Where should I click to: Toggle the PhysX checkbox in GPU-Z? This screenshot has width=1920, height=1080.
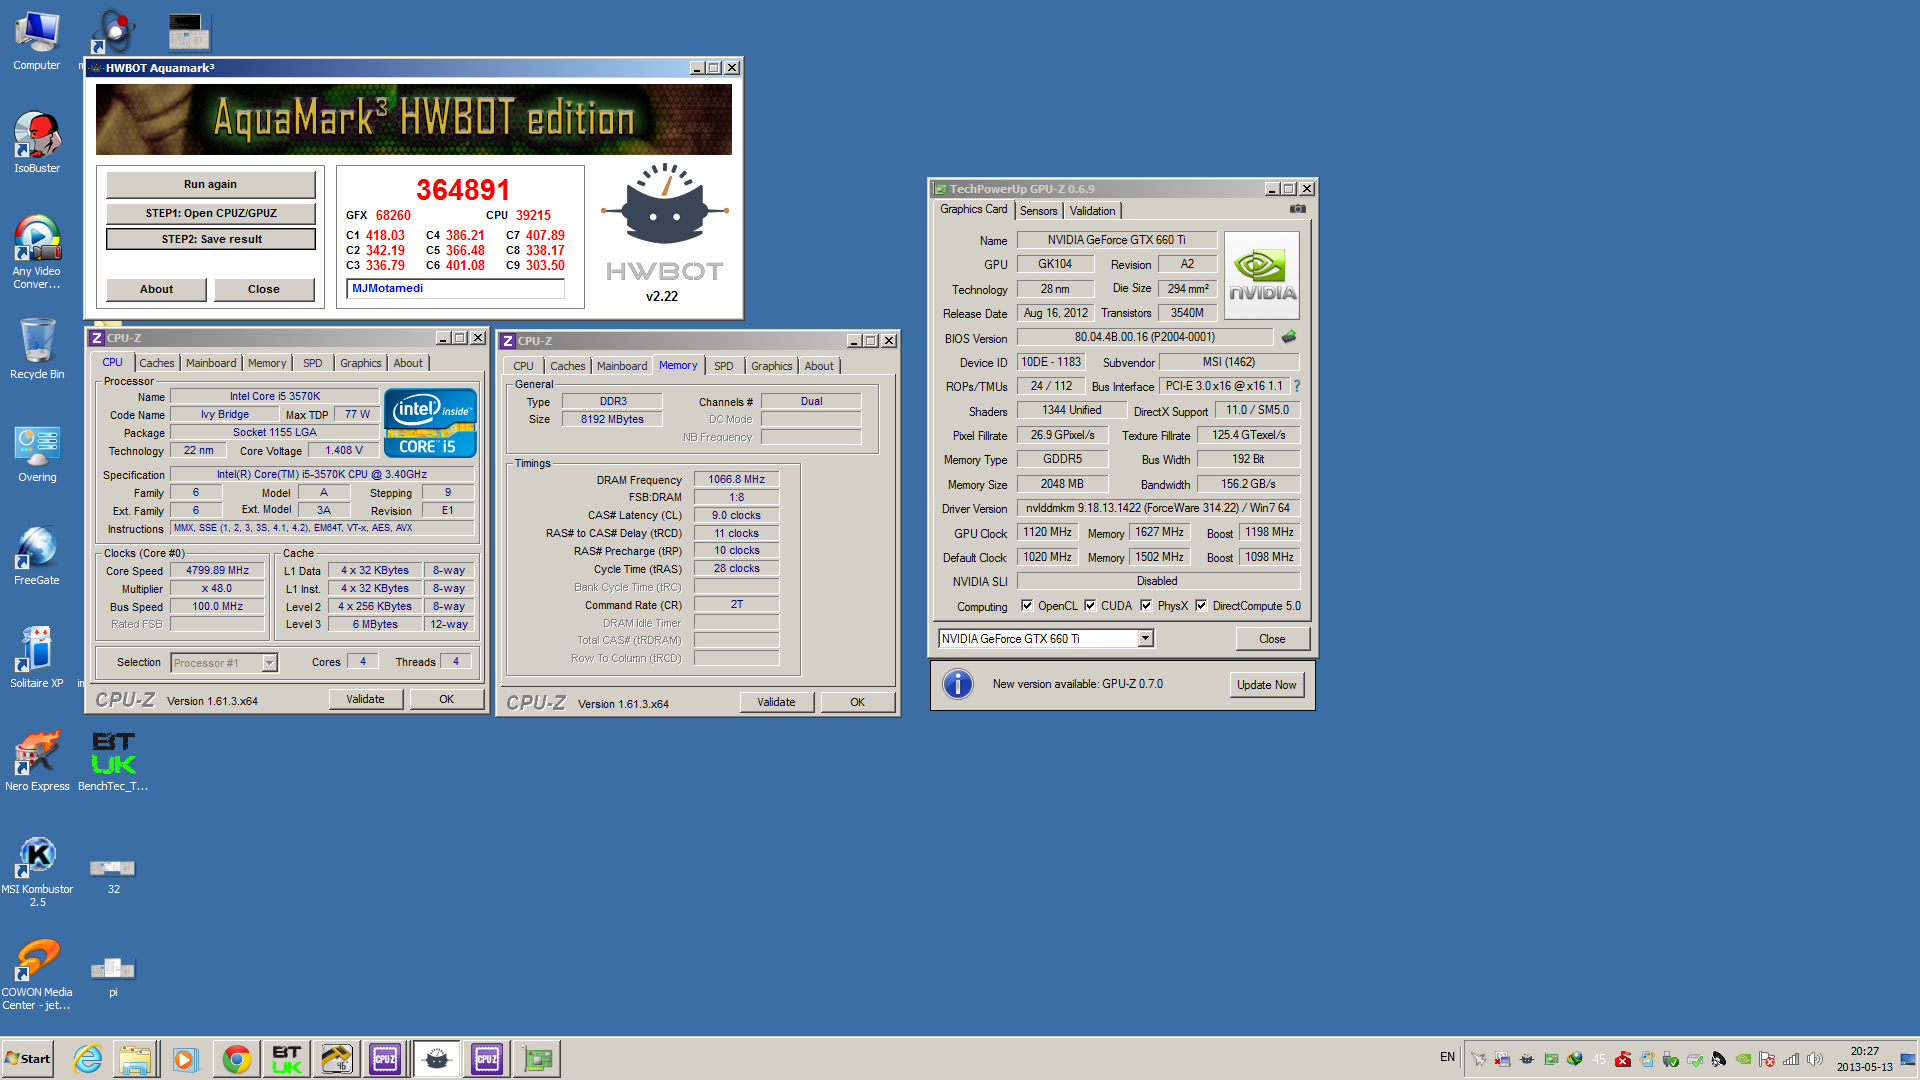click(1146, 606)
